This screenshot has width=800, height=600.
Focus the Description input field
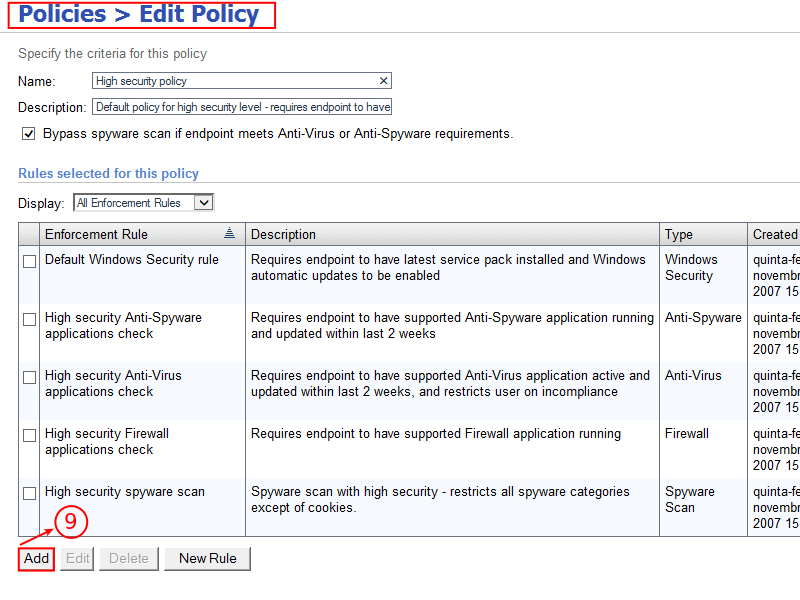point(242,107)
